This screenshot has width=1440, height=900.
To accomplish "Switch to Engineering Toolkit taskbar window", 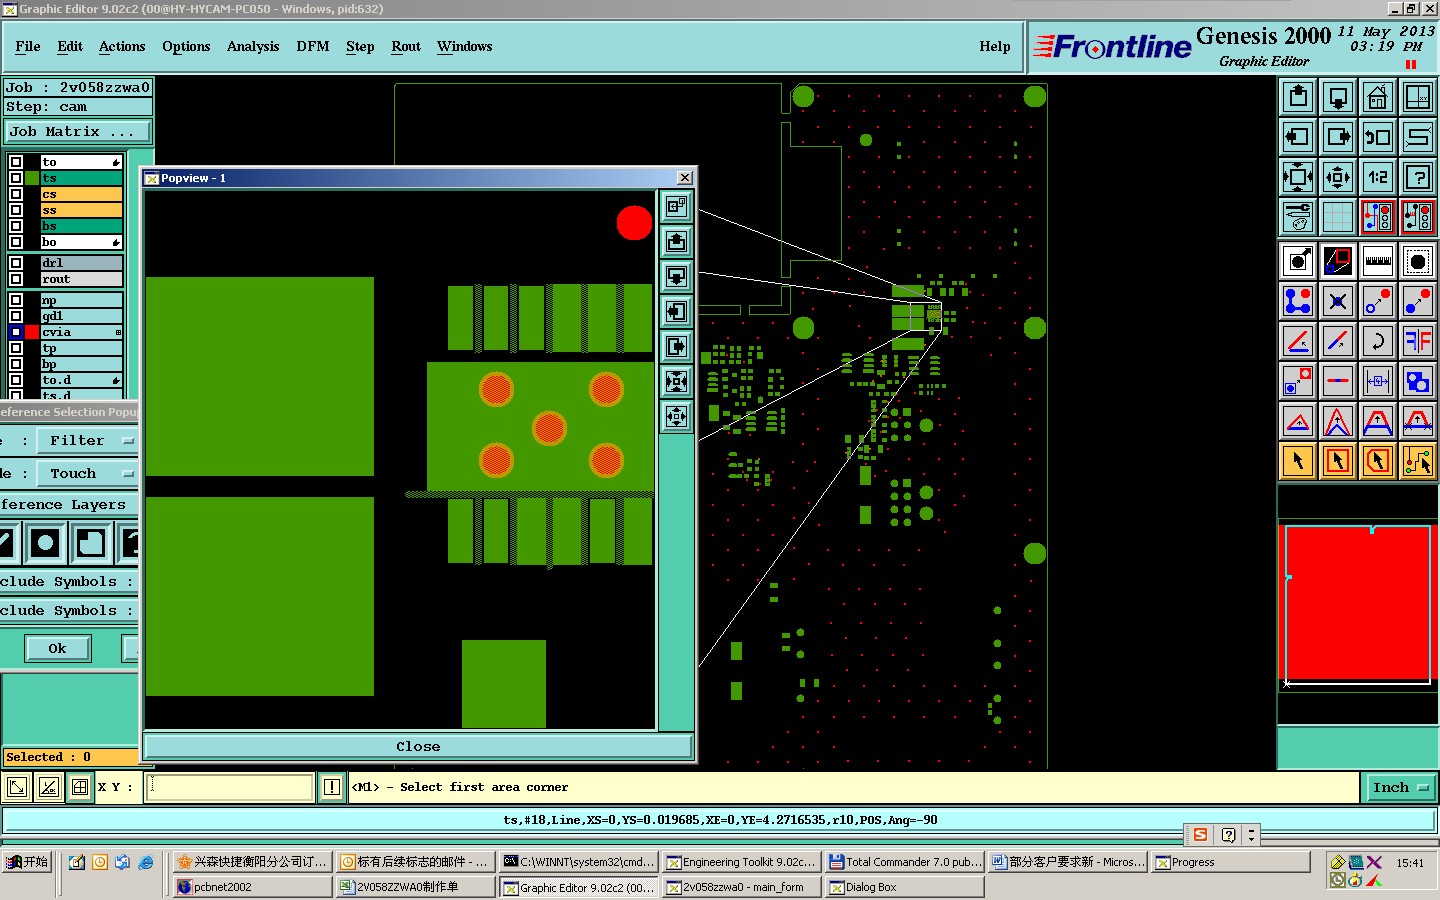I will (741, 862).
